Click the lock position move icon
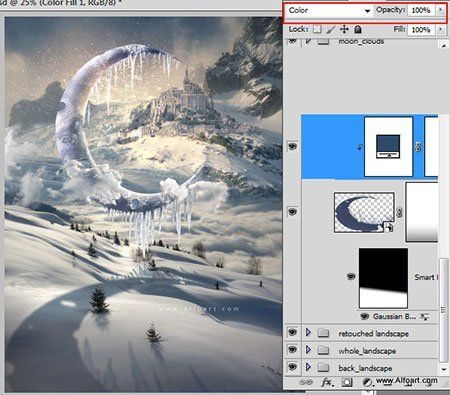 tap(344, 29)
